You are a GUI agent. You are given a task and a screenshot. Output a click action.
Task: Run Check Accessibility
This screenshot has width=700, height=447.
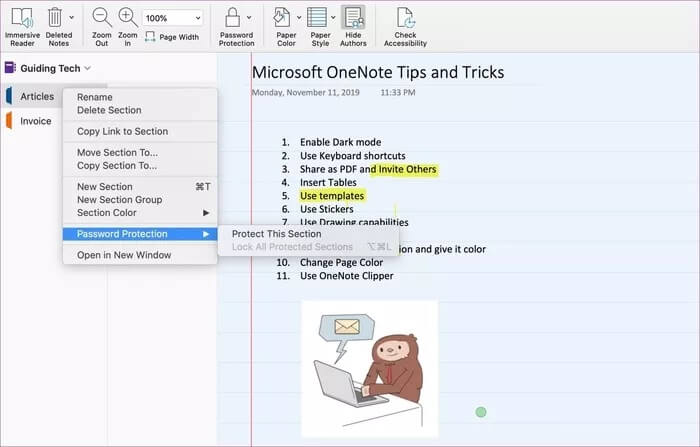(406, 18)
